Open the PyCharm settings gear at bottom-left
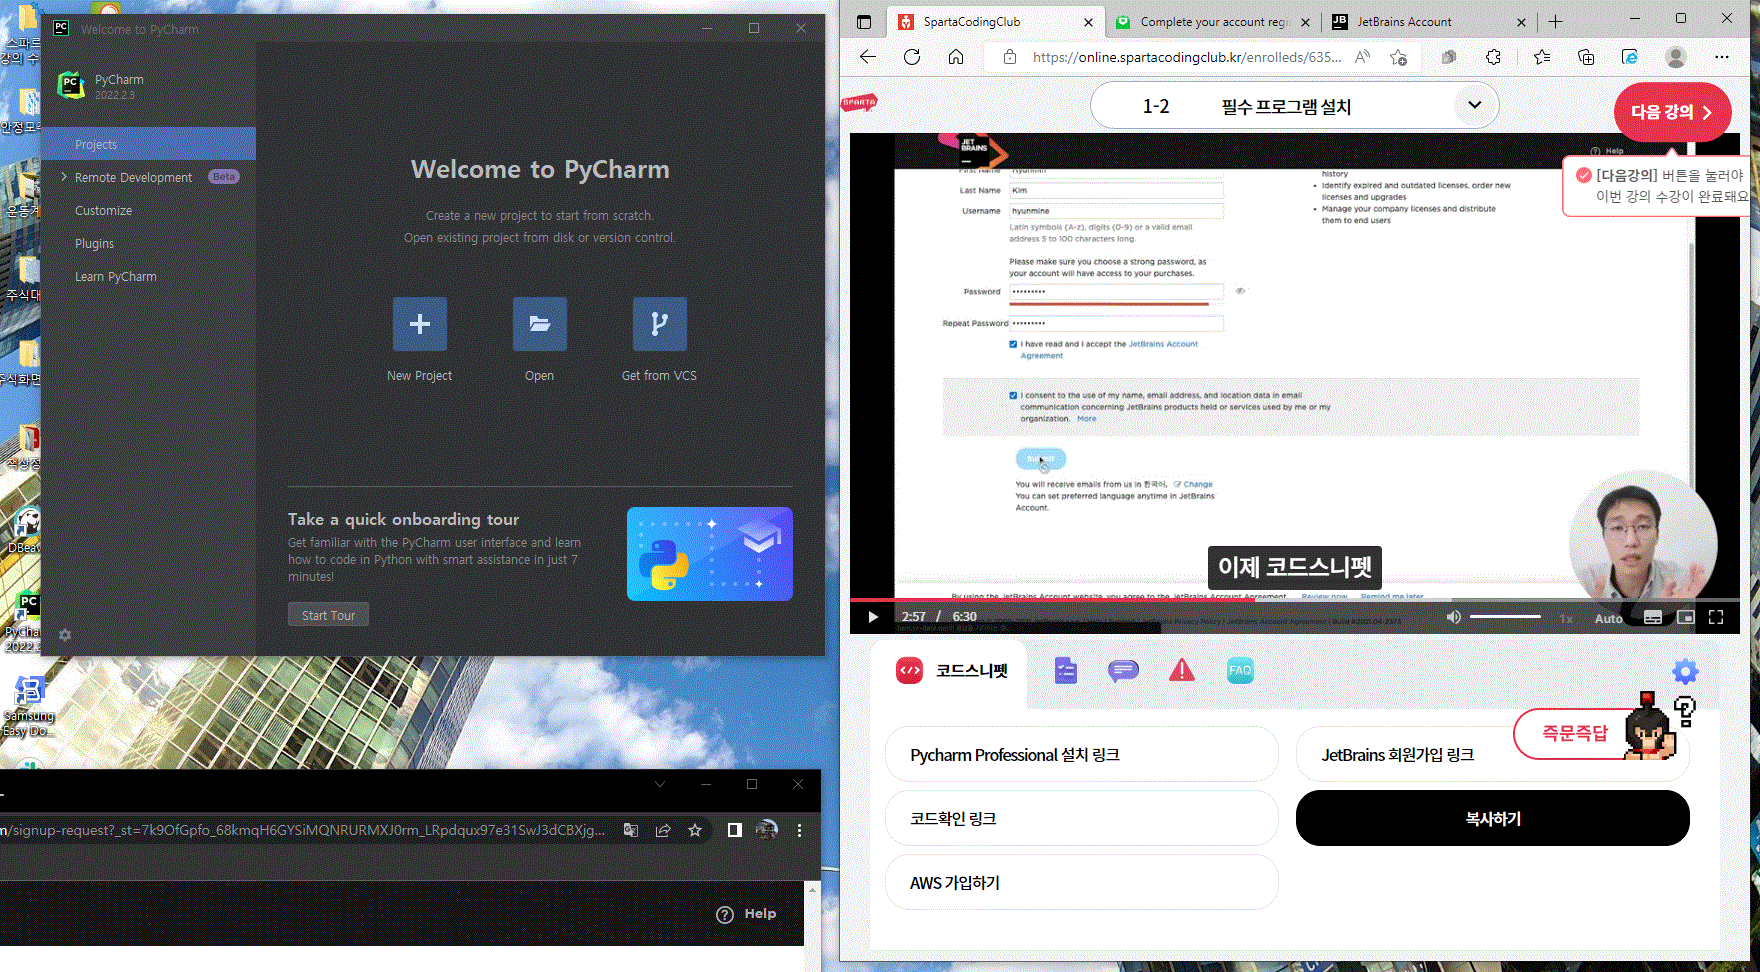 click(x=65, y=635)
